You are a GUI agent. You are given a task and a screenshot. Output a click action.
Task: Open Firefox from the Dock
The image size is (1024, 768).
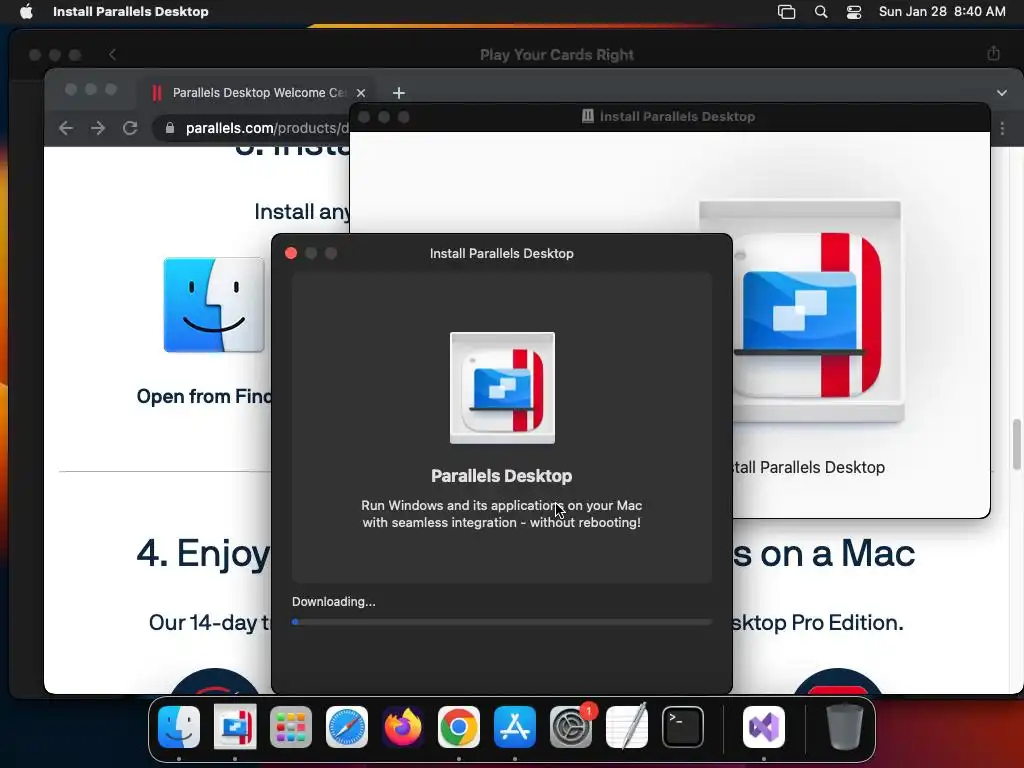pyautogui.click(x=403, y=727)
